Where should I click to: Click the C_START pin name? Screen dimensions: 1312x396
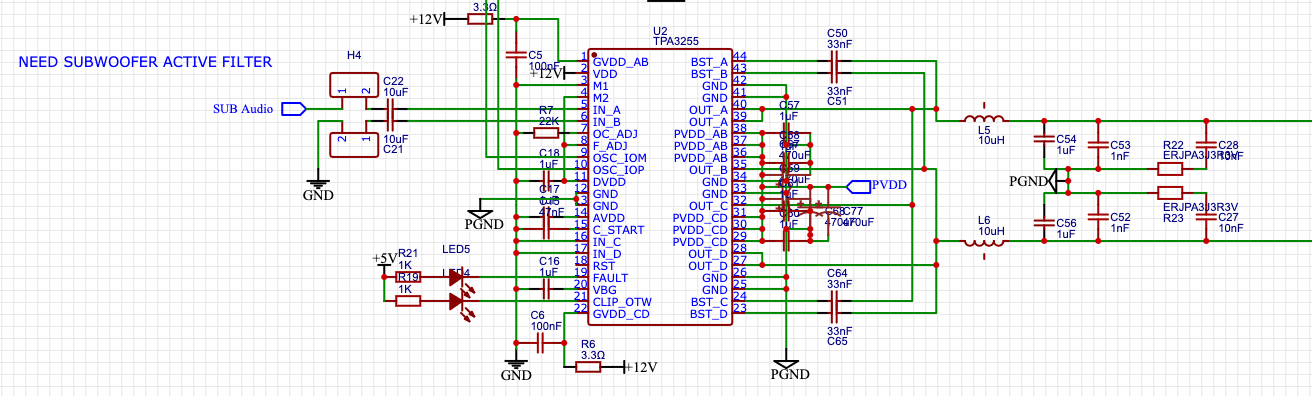tap(618, 230)
